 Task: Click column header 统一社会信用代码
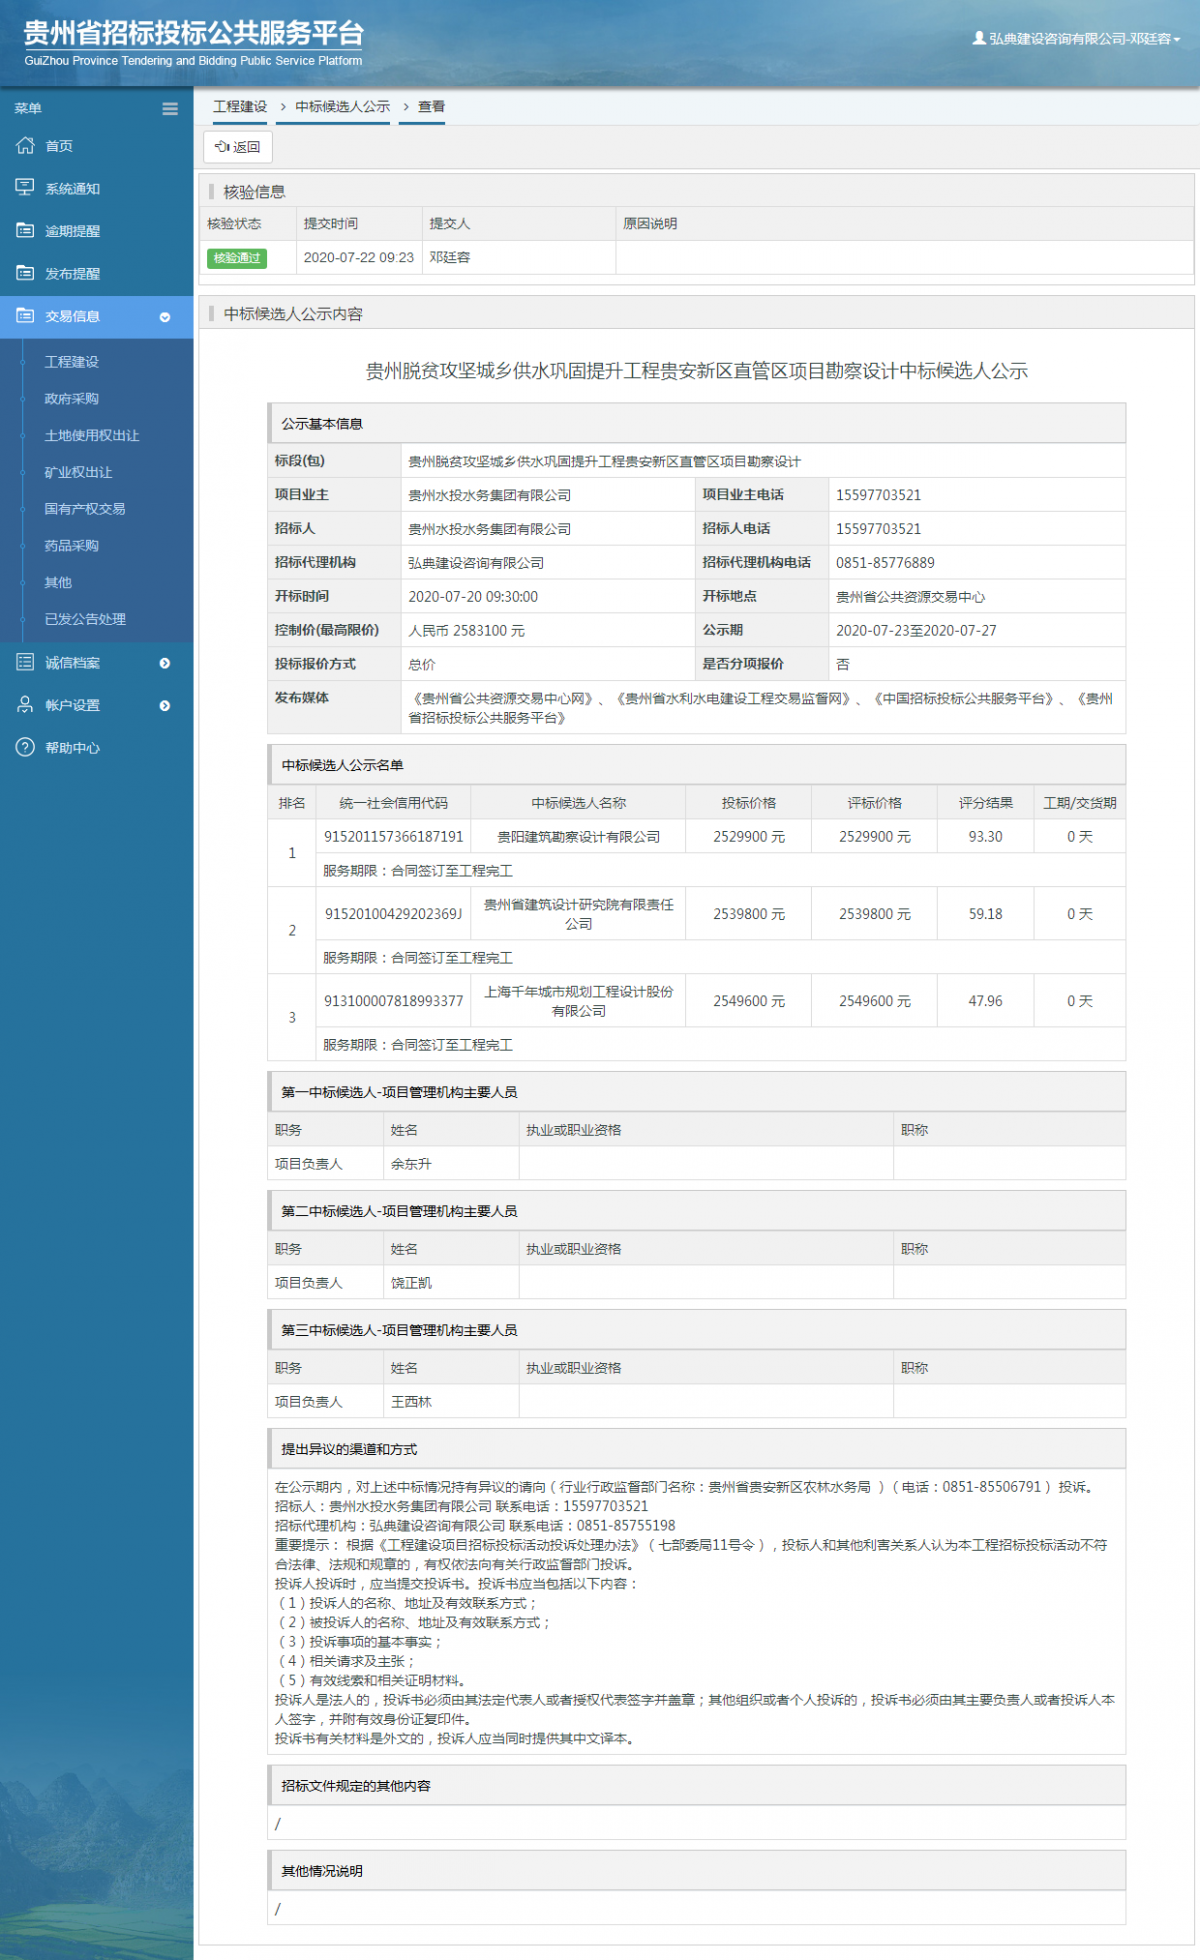(394, 804)
